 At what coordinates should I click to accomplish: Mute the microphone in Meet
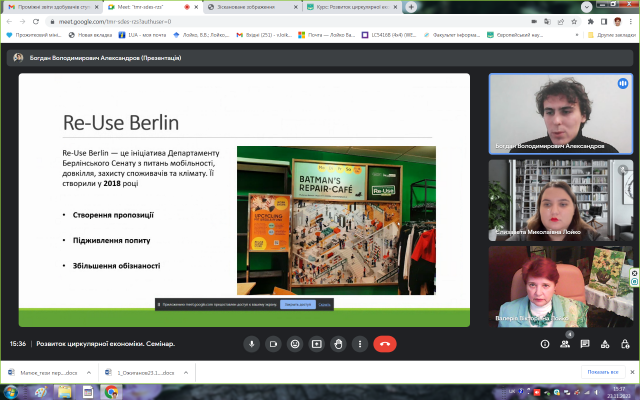tap(251, 343)
